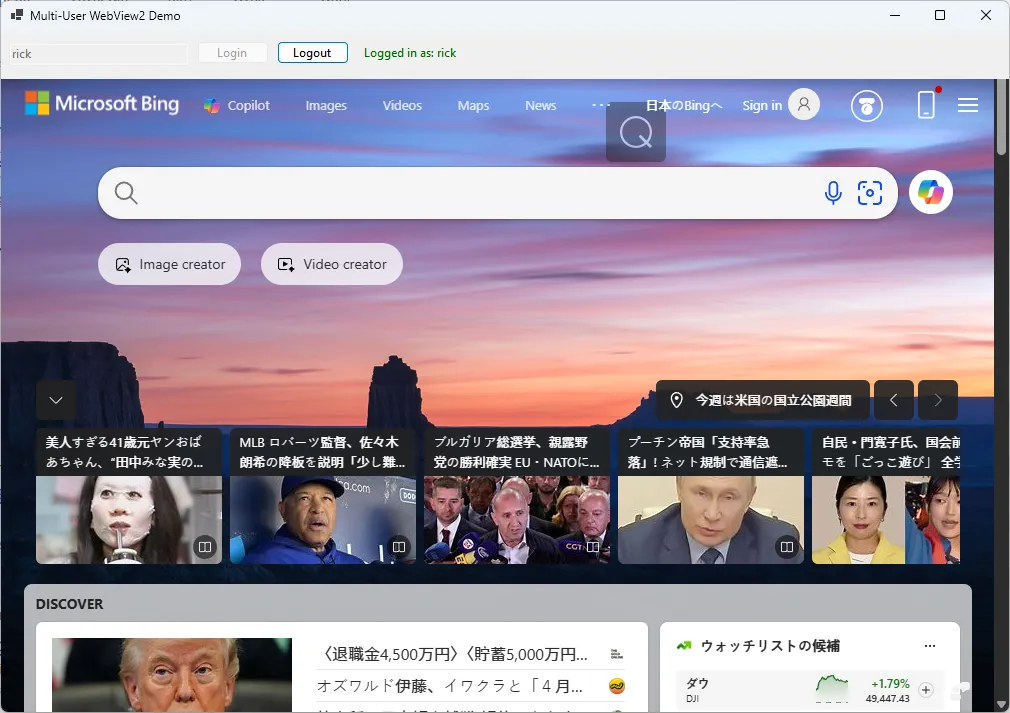This screenshot has width=1010, height=713.
Task: Start voice search with microphone icon
Action: click(833, 193)
